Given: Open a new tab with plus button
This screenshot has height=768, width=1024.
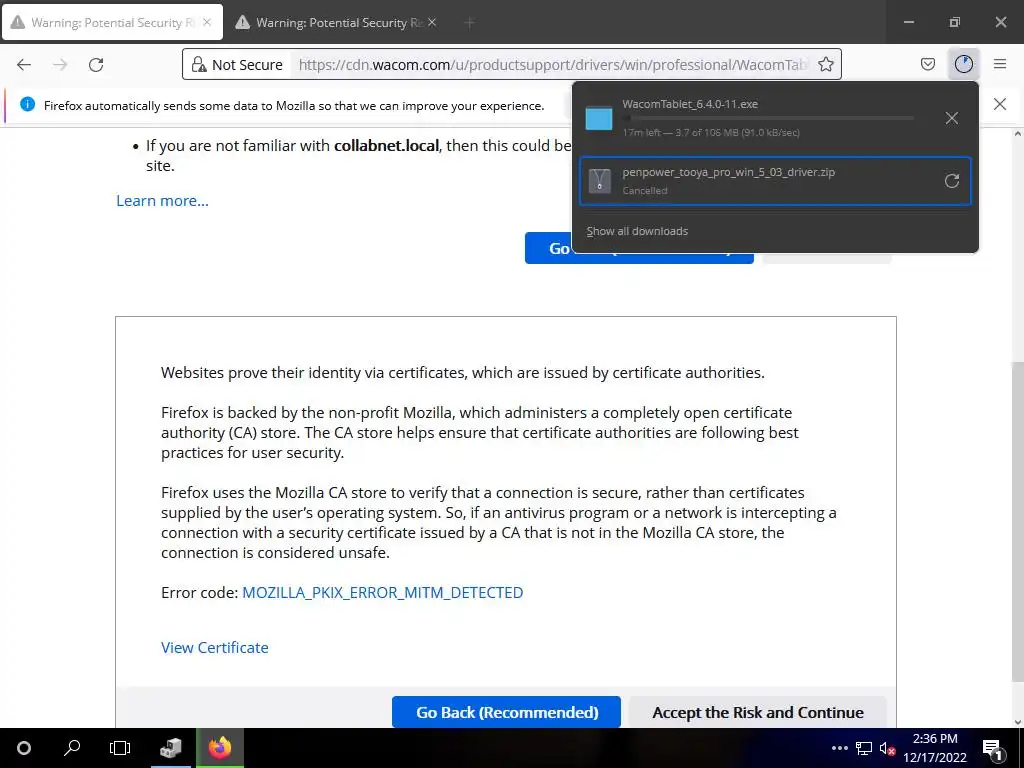Looking at the screenshot, I should click(x=470, y=23).
